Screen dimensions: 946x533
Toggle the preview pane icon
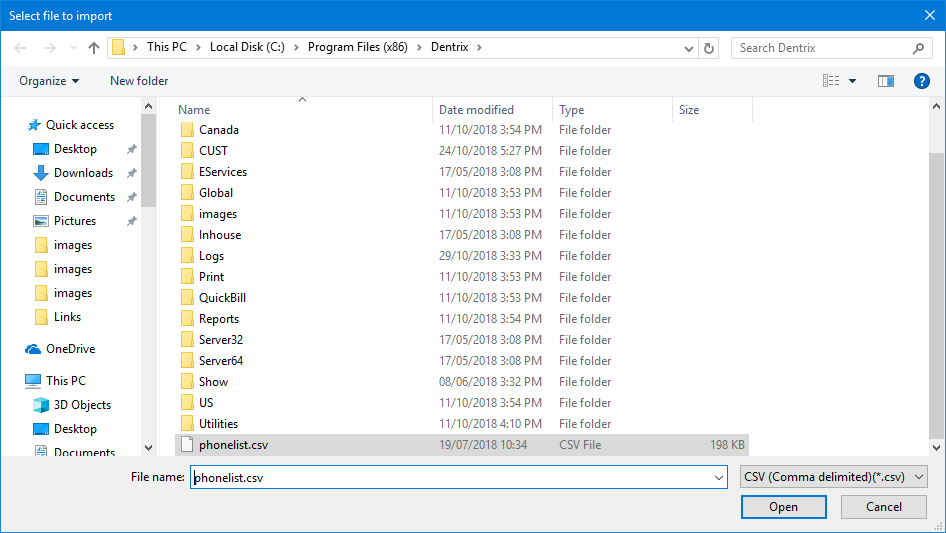[885, 81]
